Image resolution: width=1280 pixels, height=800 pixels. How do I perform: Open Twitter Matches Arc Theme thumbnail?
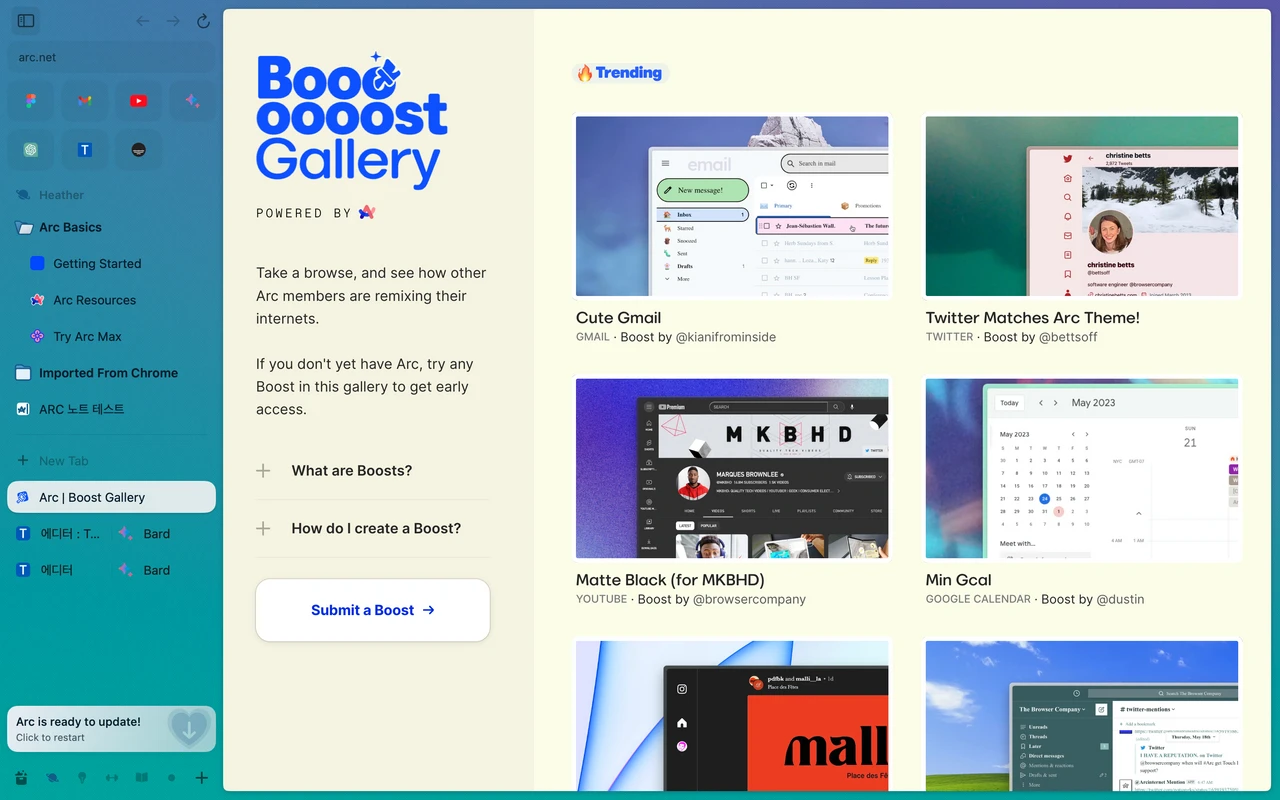coord(1082,206)
